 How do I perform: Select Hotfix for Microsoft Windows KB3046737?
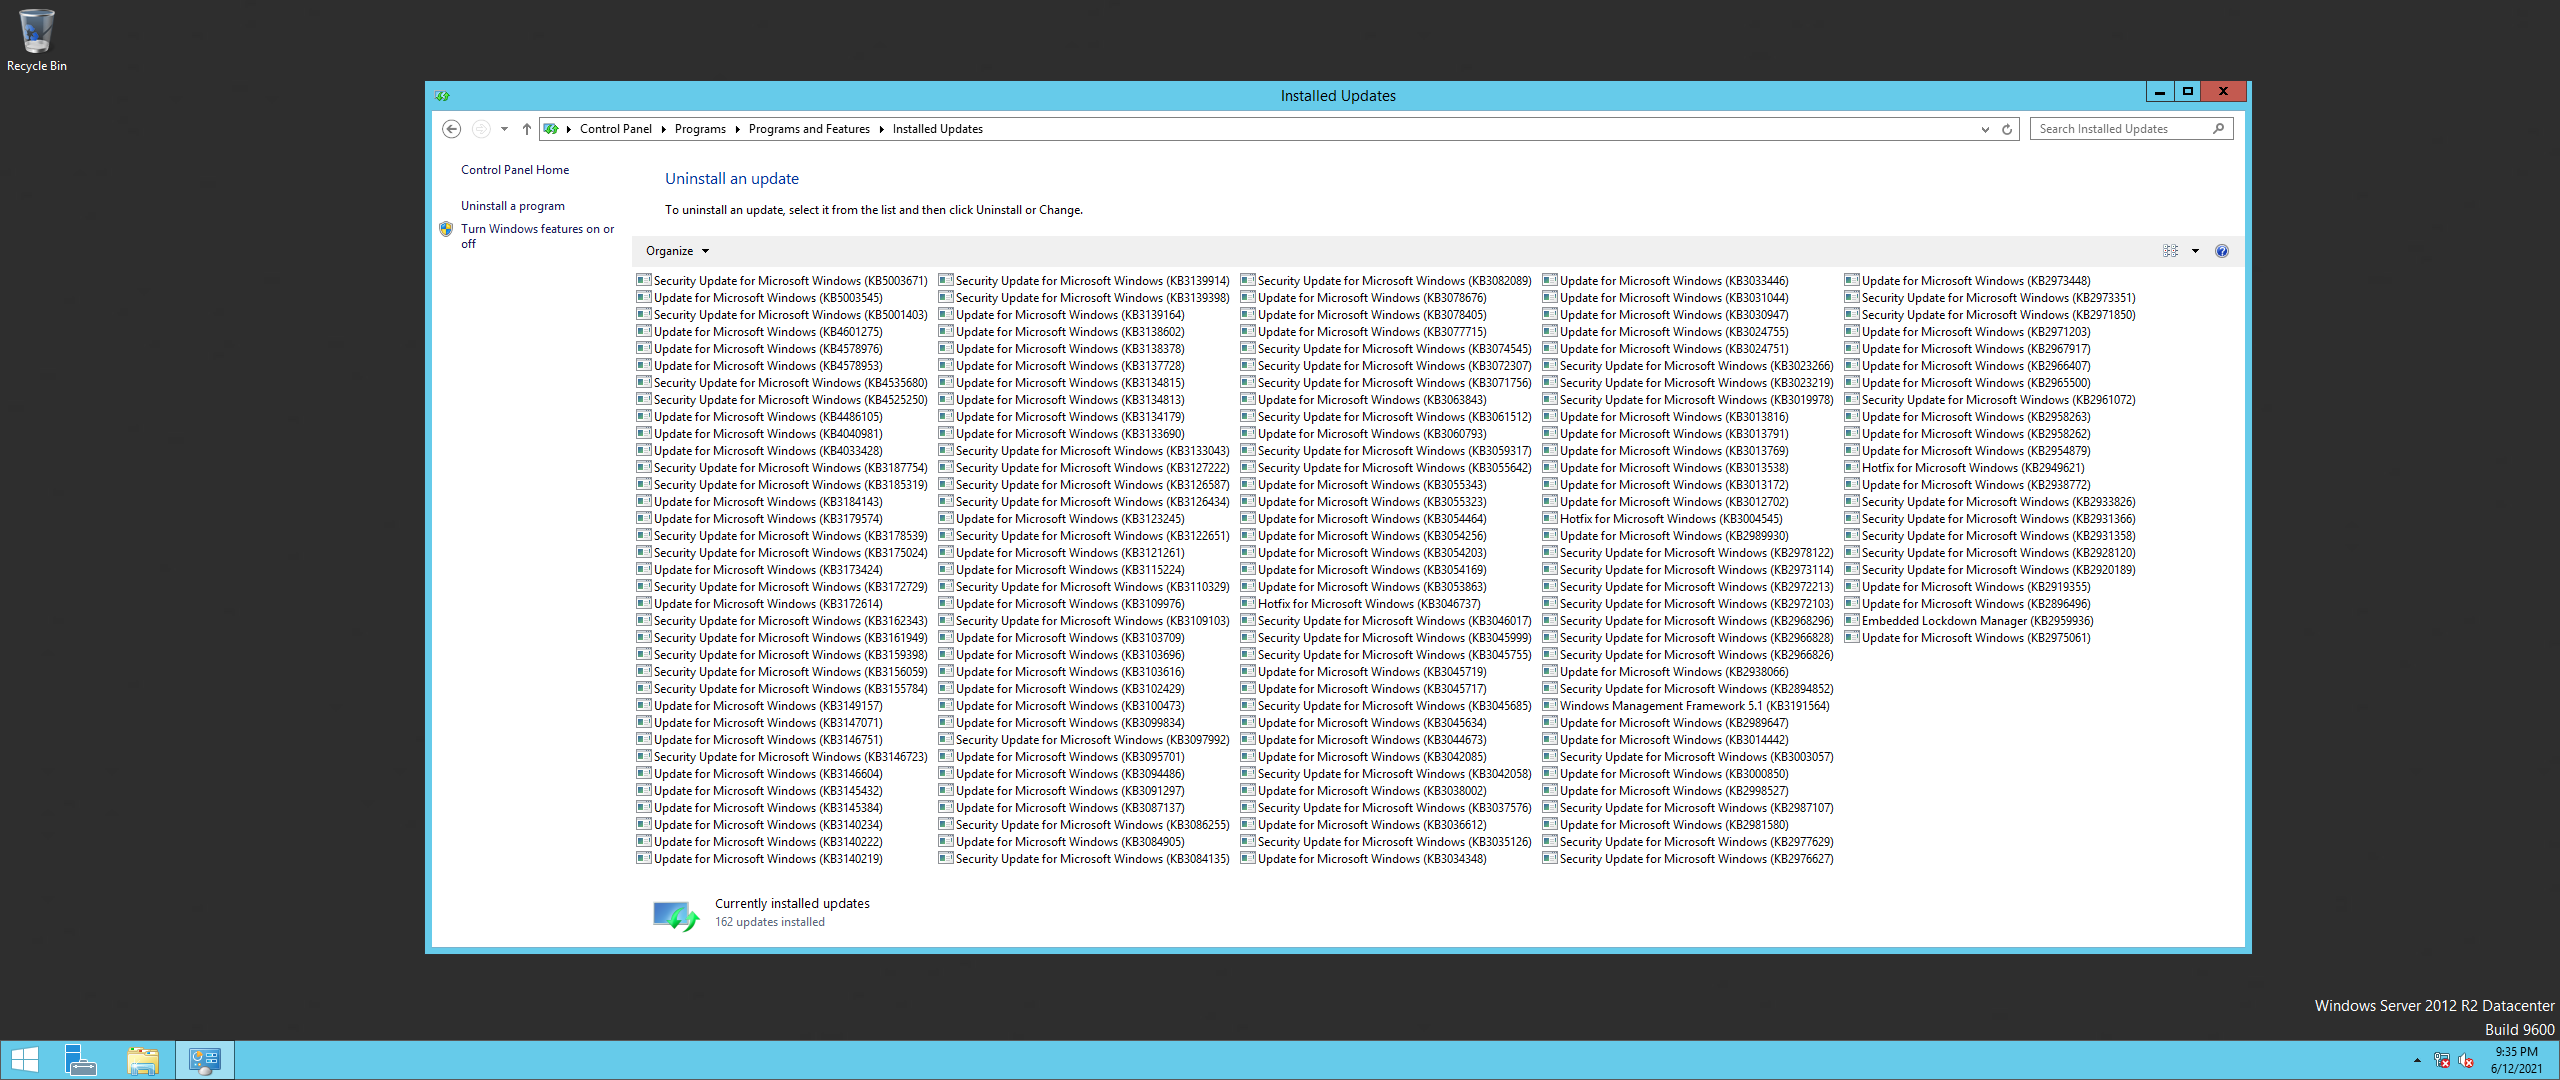[x=1361, y=604]
